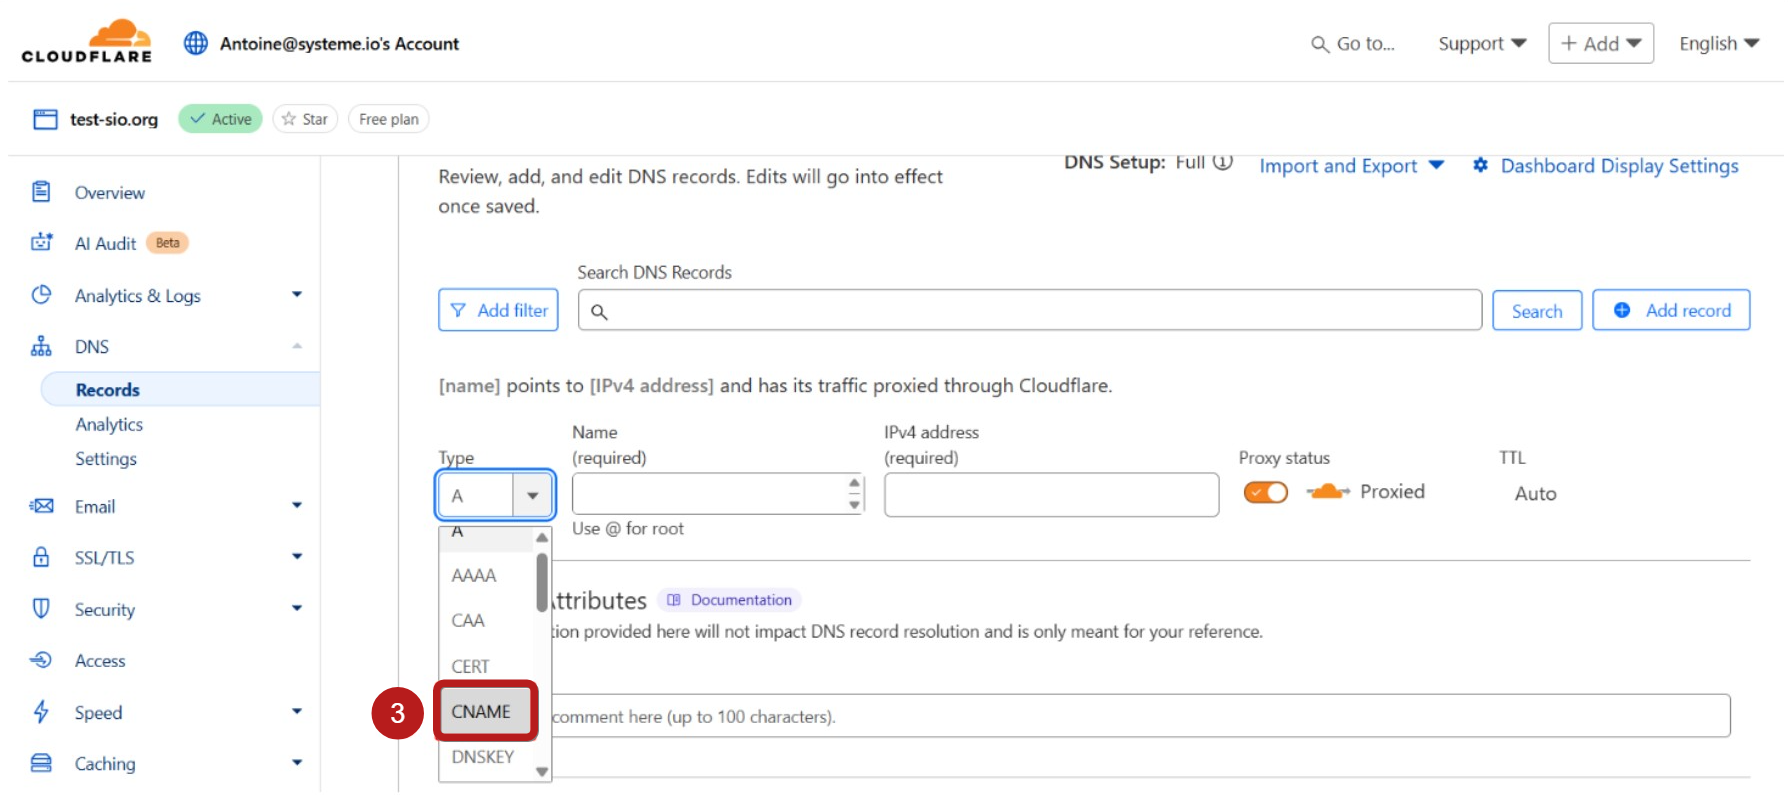Click the magnifier in Search DNS Records

(x=599, y=312)
